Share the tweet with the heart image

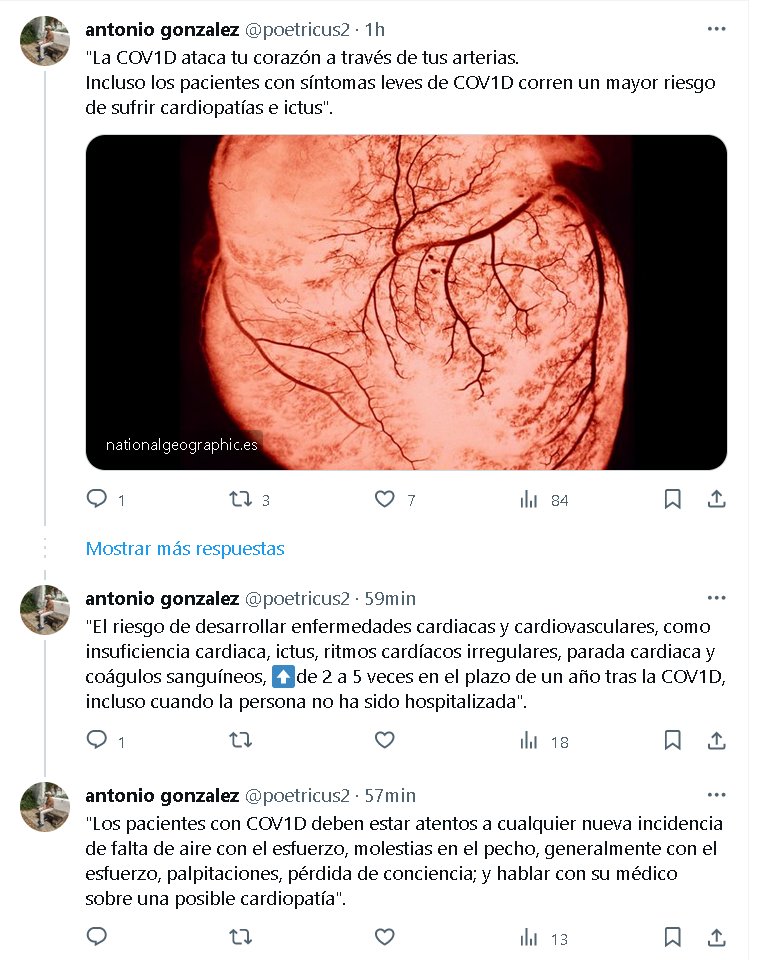pyautogui.click(x=716, y=499)
